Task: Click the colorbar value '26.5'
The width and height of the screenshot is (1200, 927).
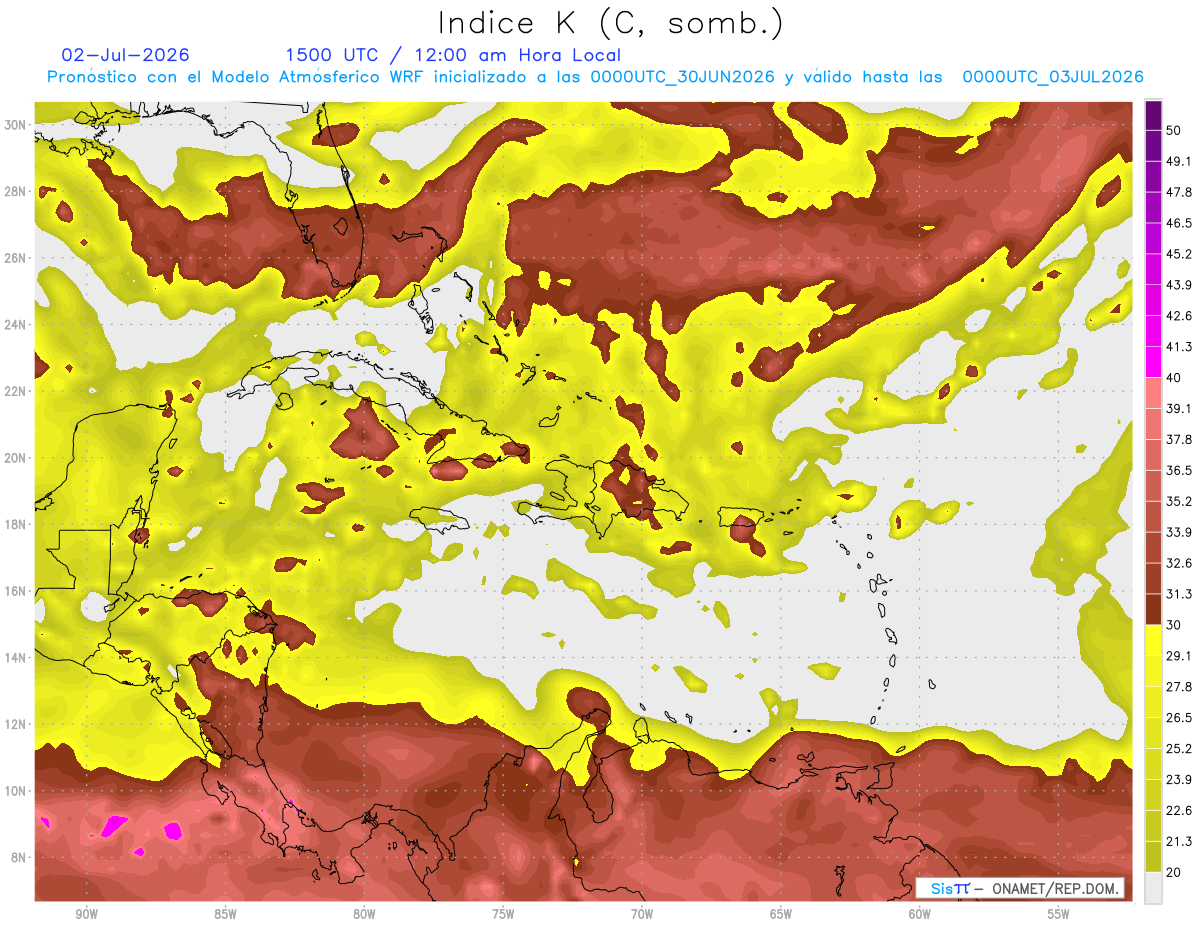Action: 1178,719
